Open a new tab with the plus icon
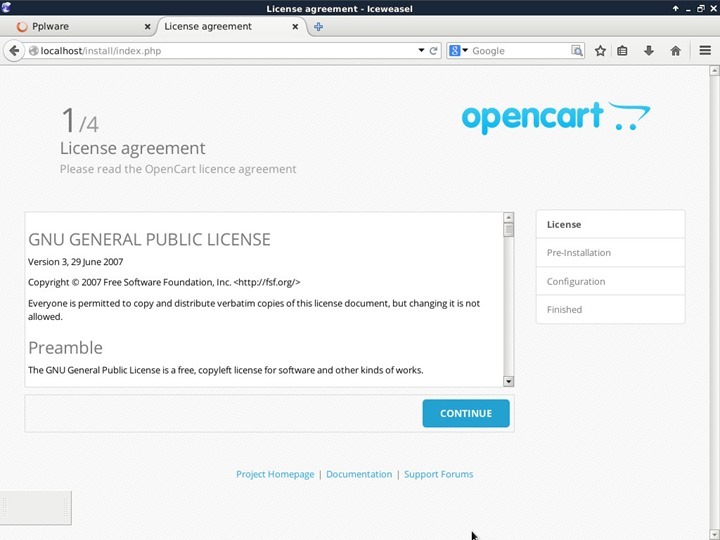 318,27
